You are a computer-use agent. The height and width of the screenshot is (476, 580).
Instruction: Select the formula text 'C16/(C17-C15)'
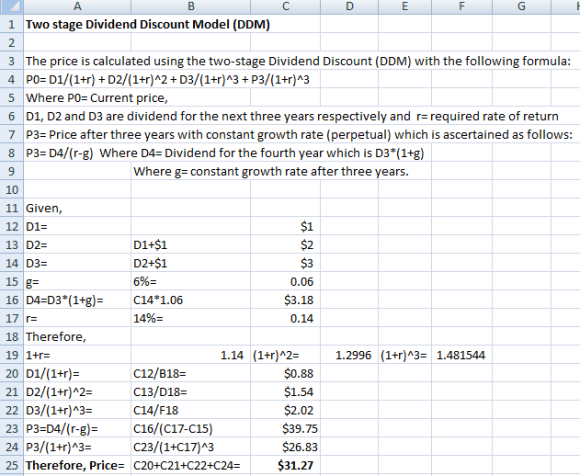tap(173, 429)
